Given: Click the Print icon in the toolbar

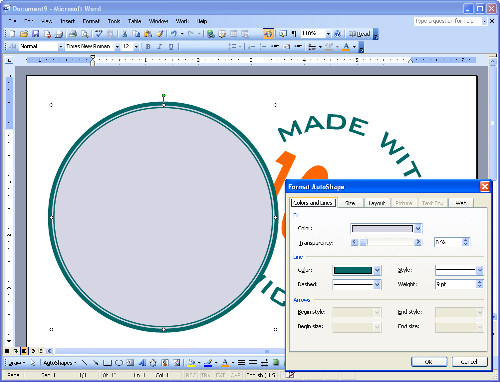Looking at the screenshot, I should [x=73, y=34].
